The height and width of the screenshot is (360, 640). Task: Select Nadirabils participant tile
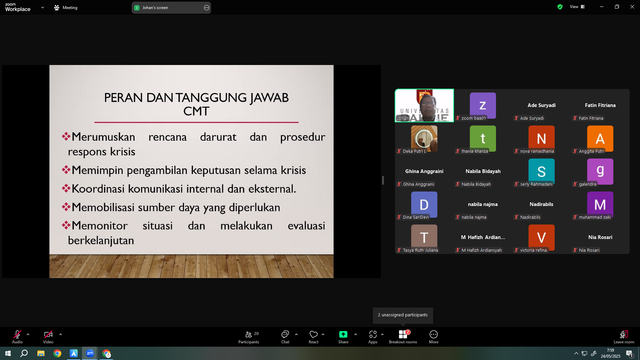click(542, 204)
